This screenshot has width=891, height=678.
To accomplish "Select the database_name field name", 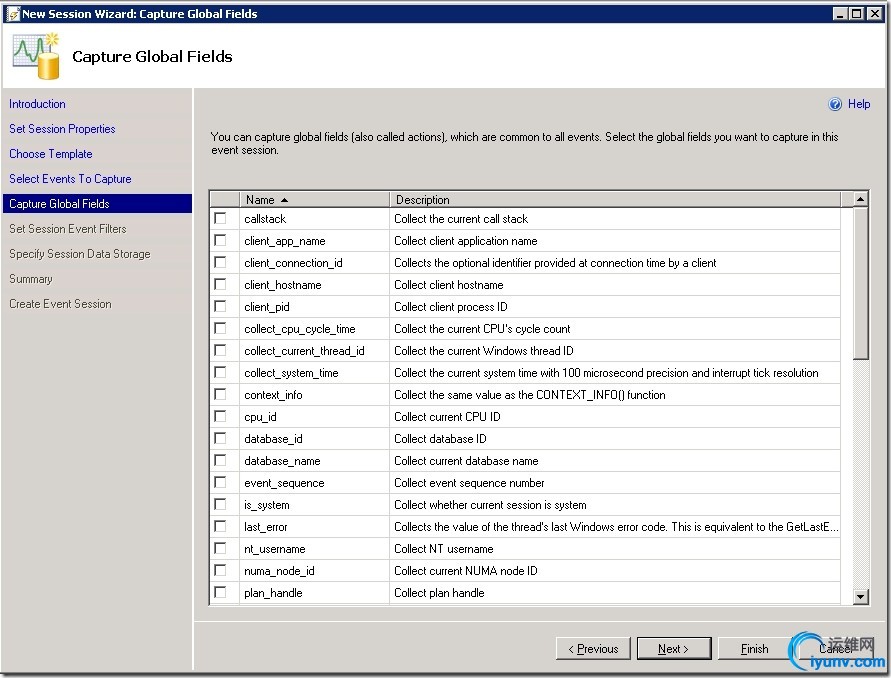I will [x=282, y=461].
